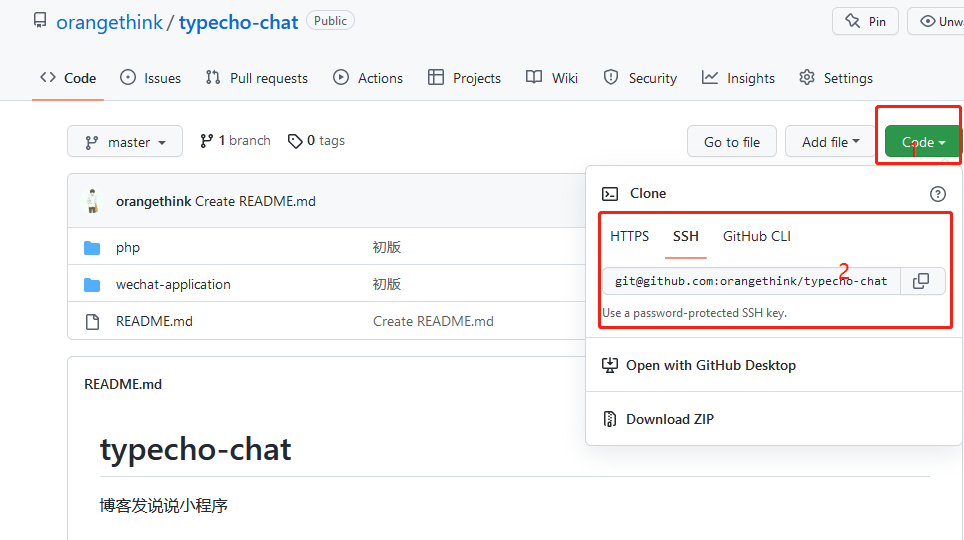Toggle the green Code dropdown button

tap(923, 142)
